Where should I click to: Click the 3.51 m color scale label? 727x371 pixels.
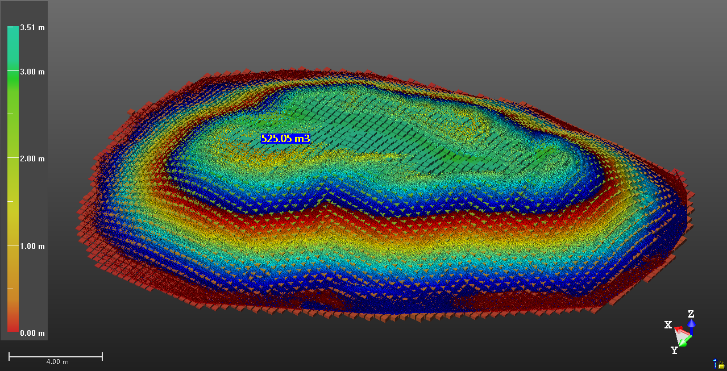point(32,28)
